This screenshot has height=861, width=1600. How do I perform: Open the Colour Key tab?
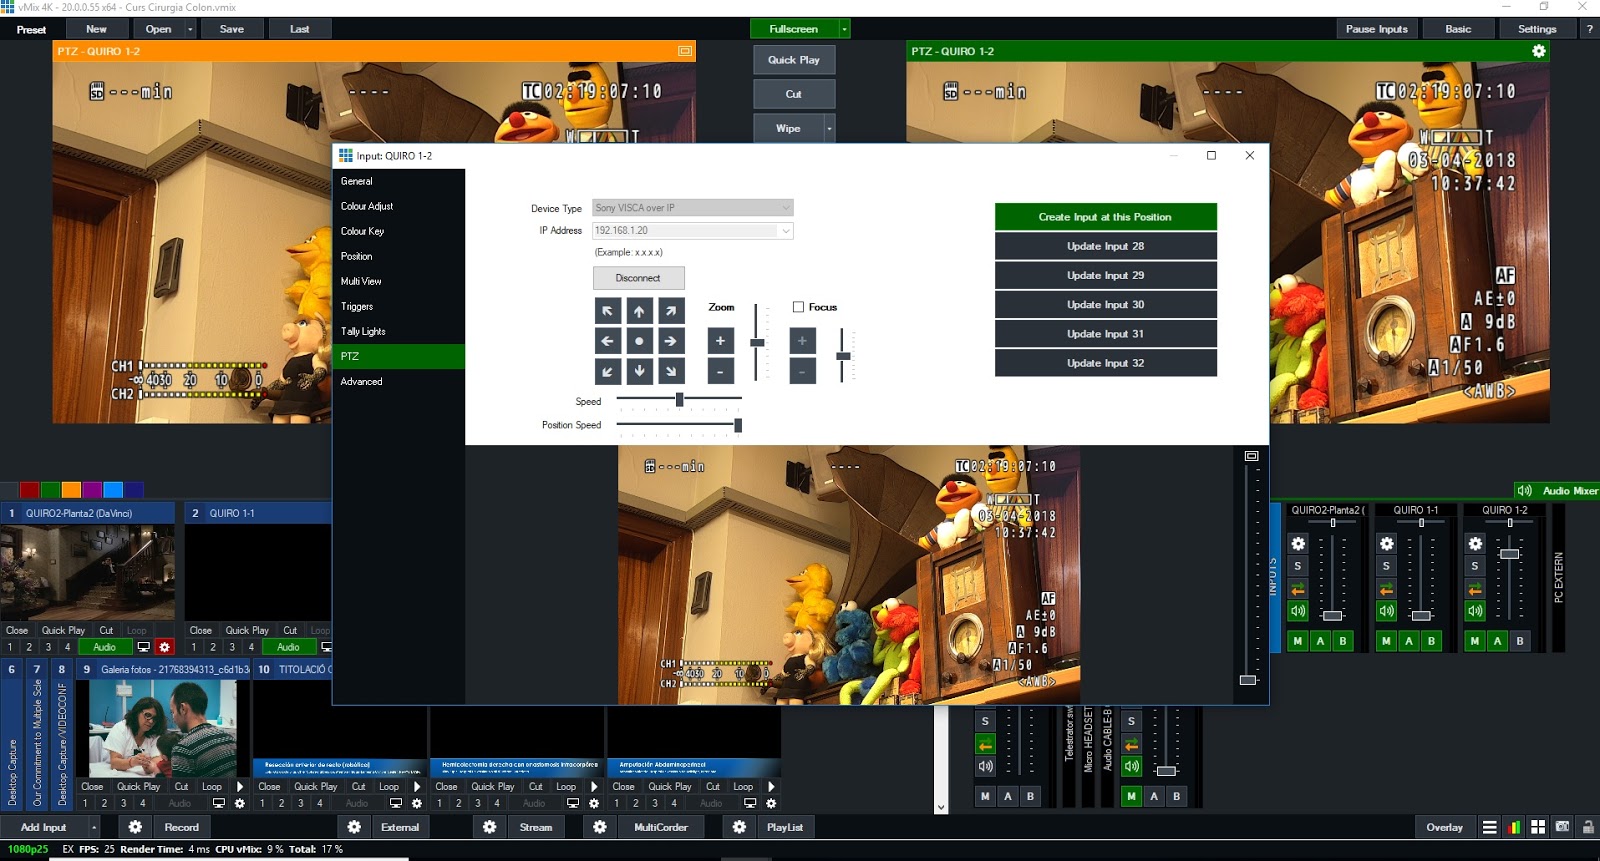[x=399, y=231]
